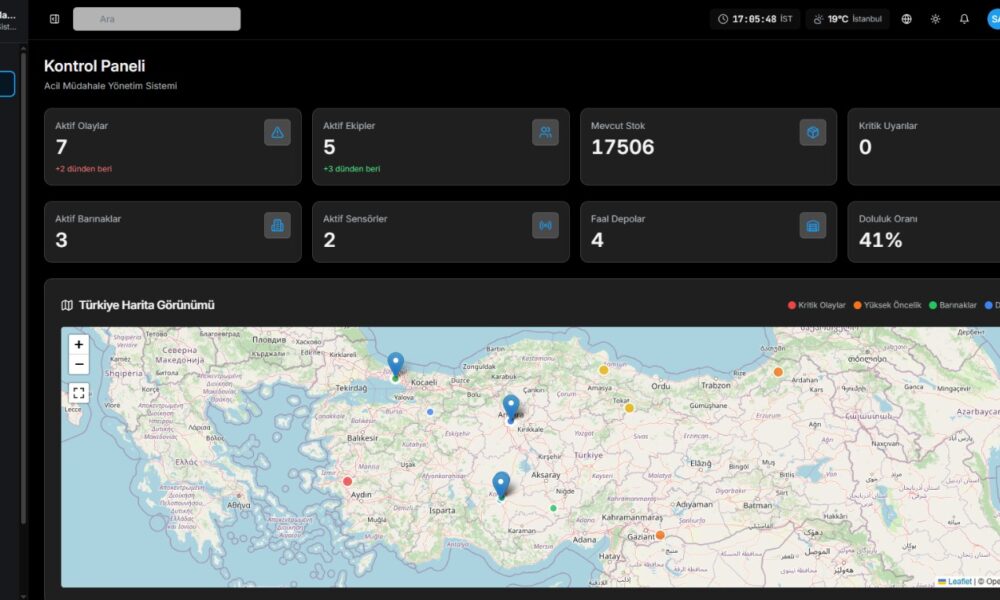
Task: Toggle fullscreen map view
Action: [x=79, y=393]
